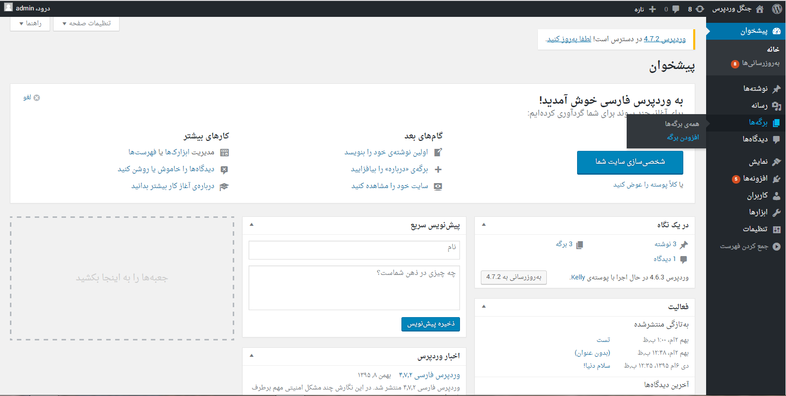Click the pushpin icon beside '3 نوشته'
This screenshot has height=396, width=786.
pos(684,245)
